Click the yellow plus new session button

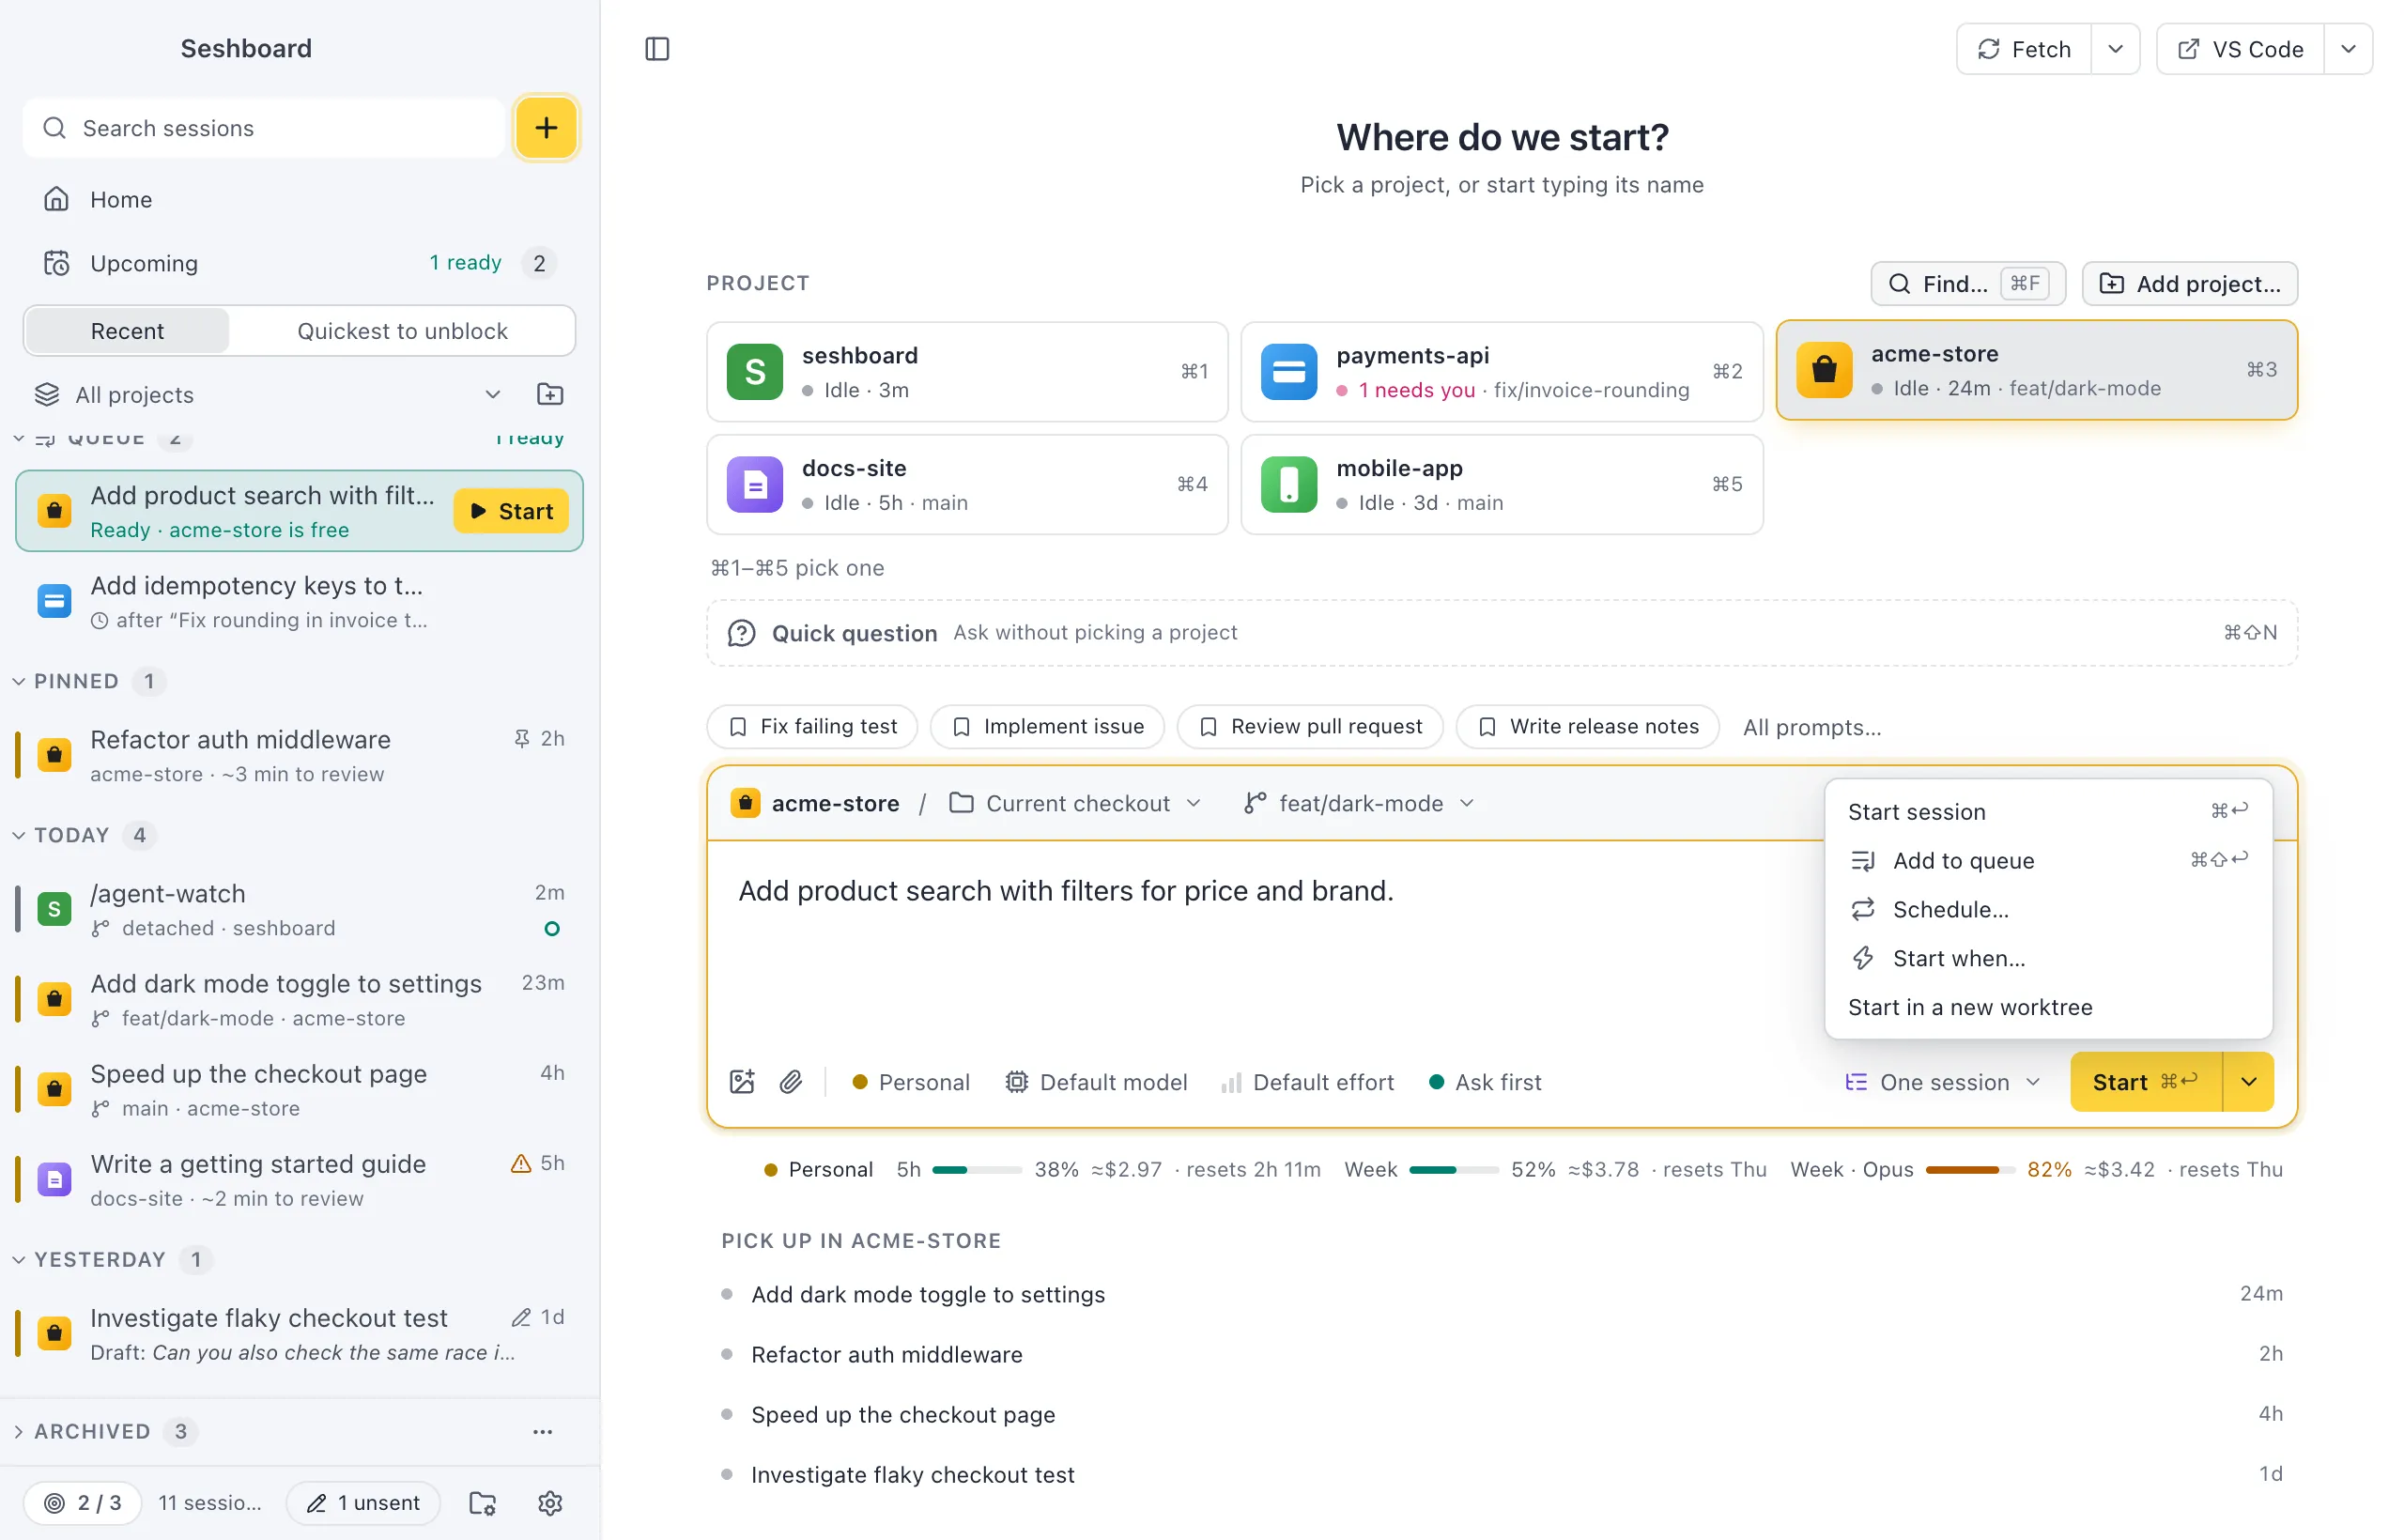[x=546, y=128]
